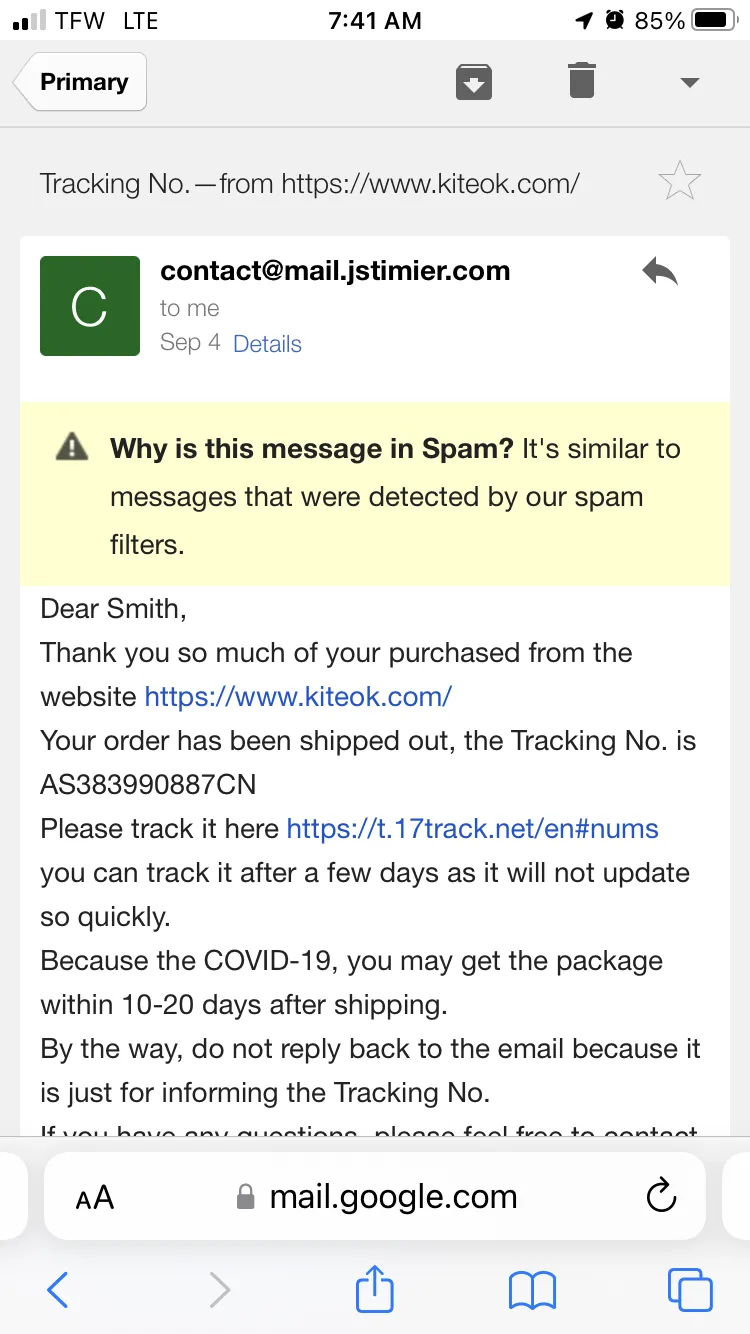Tap the green C sender avatar

click(90, 306)
